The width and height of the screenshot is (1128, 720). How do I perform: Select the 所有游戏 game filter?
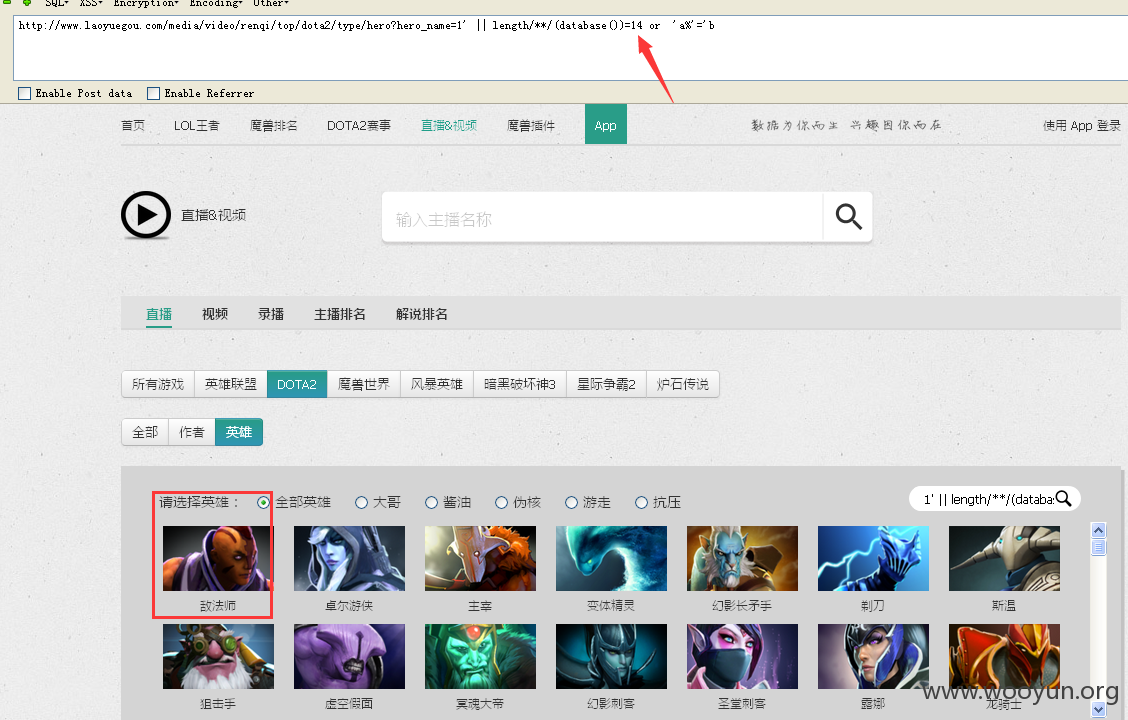click(x=158, y=384)
